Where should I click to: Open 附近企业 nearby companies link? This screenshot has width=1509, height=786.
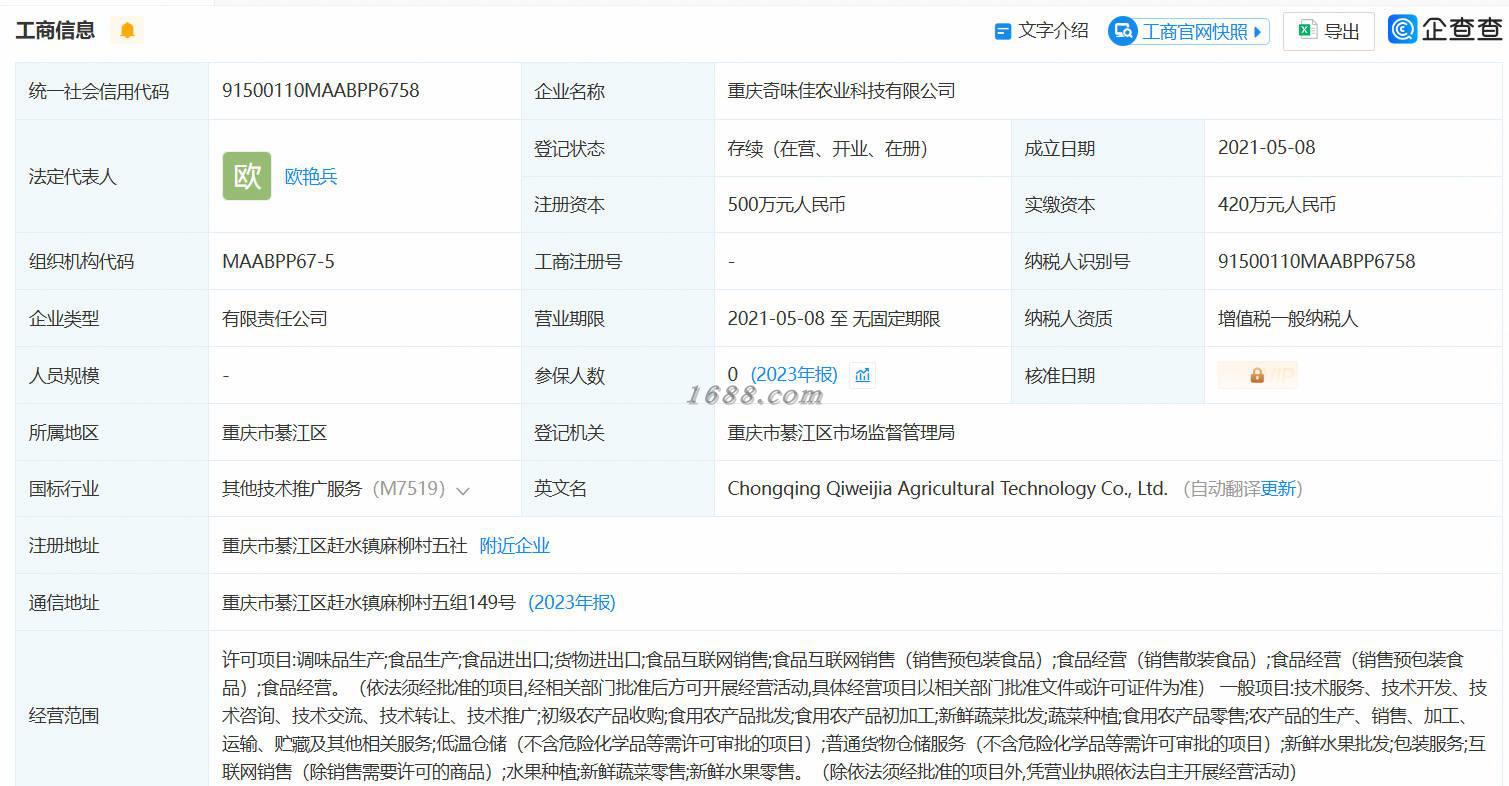[515, 546]
